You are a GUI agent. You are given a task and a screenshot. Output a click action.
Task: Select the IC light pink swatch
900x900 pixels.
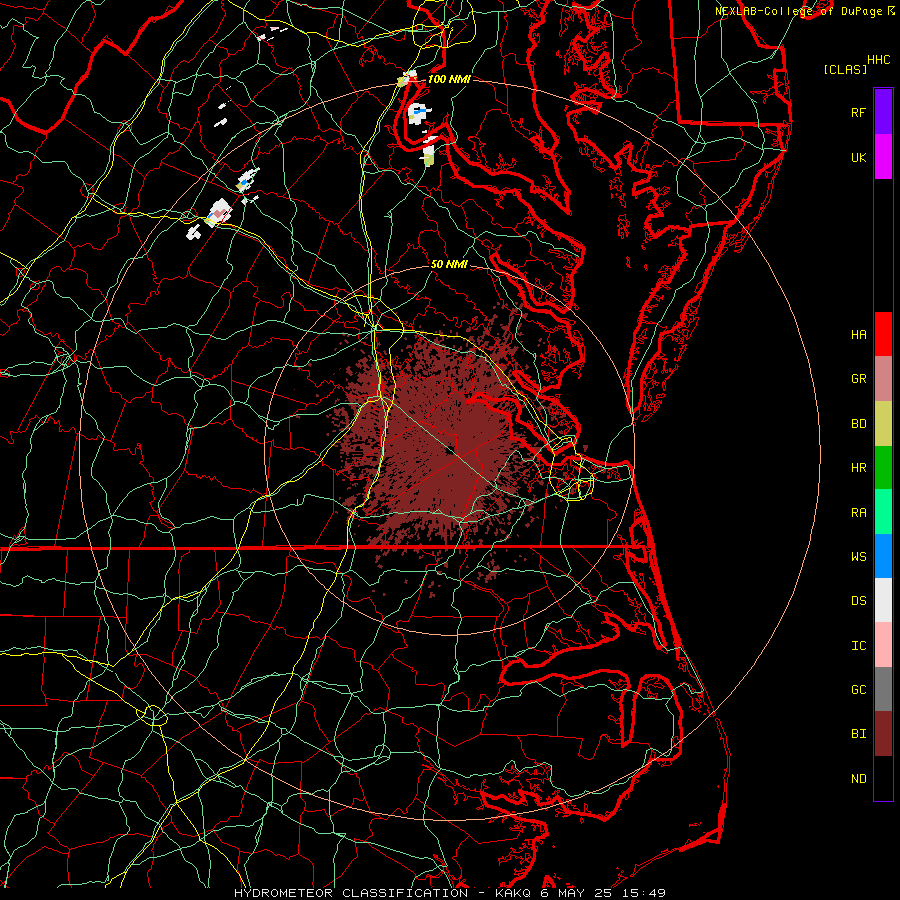[883, 645]
